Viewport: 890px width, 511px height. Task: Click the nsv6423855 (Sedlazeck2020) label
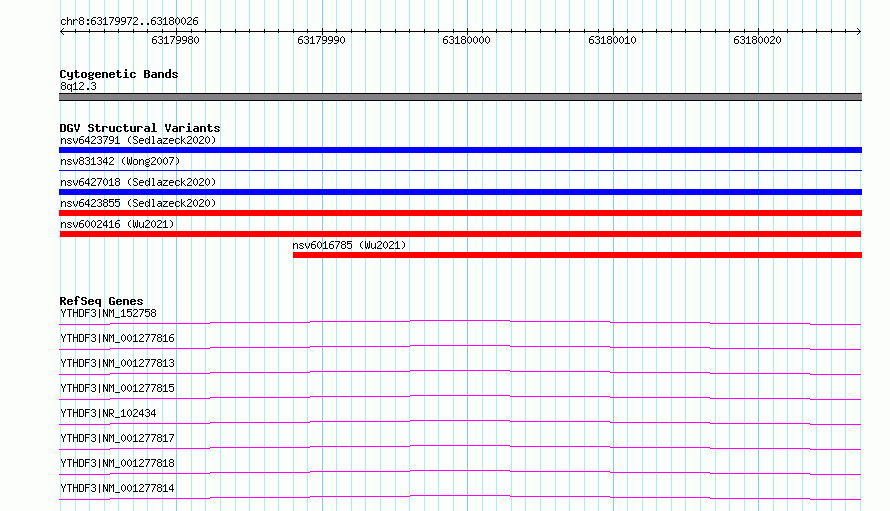point(138,203)
